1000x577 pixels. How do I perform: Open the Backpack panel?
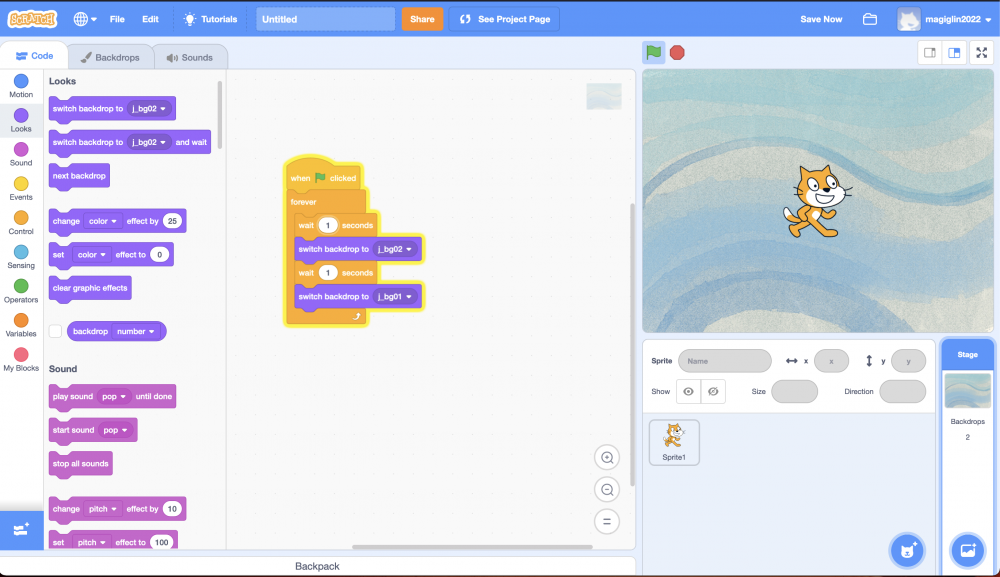pos(317,566)
